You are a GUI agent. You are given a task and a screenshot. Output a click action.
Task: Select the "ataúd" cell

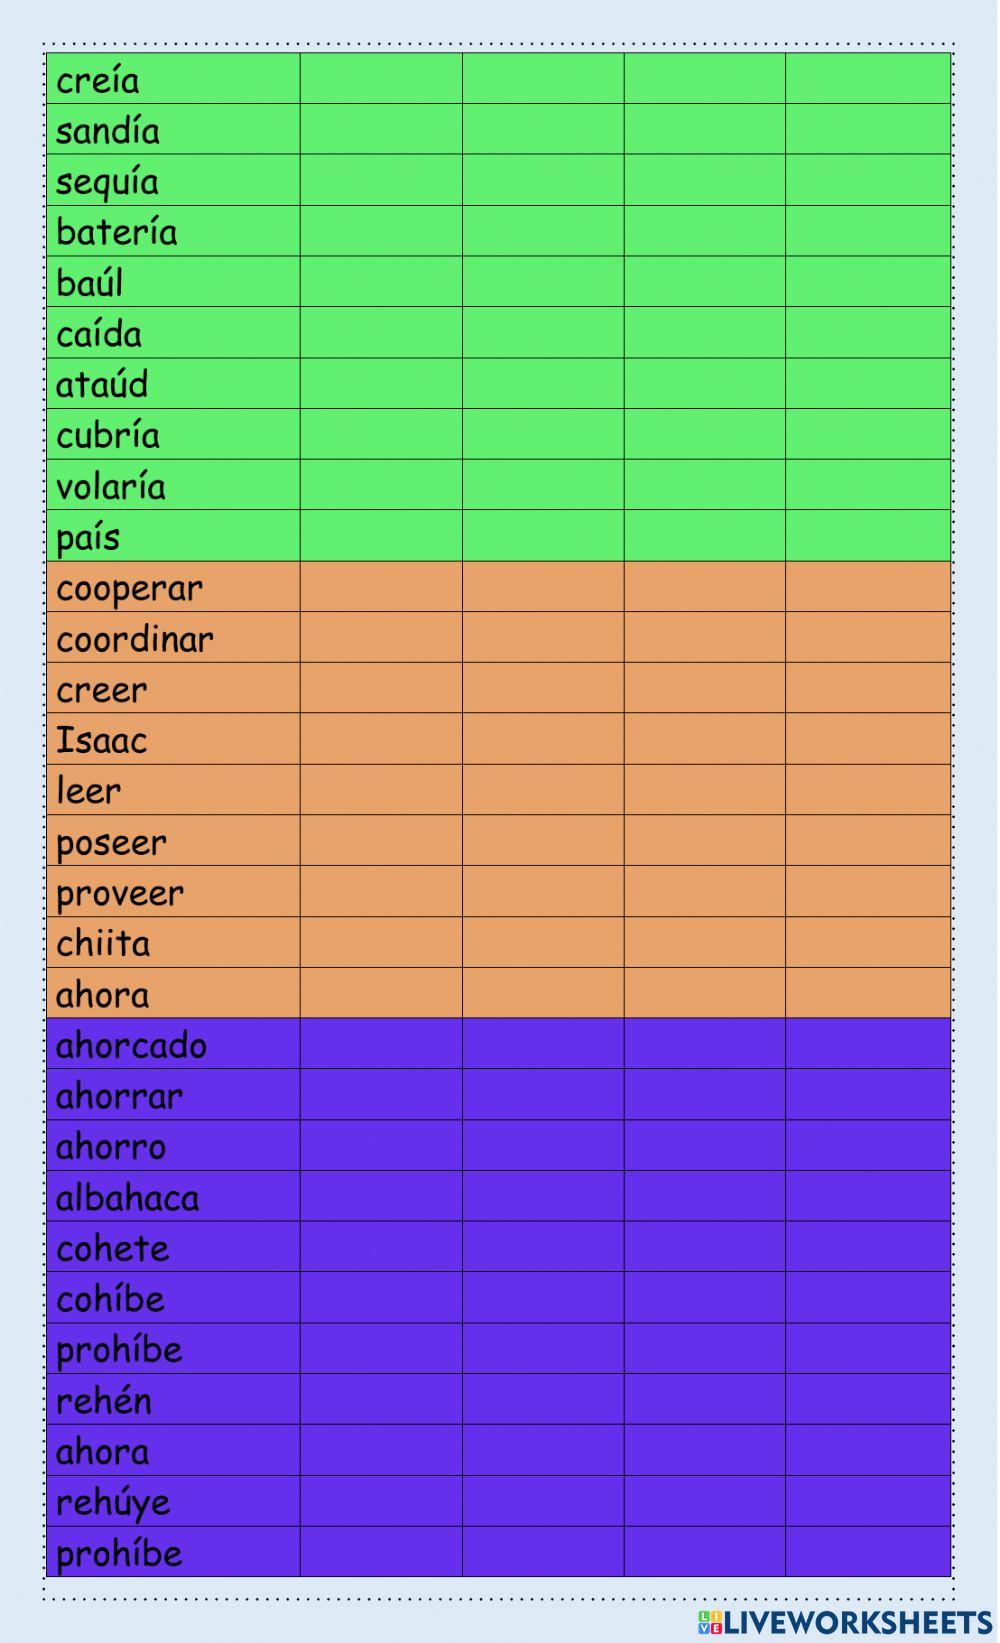point(102,384)
